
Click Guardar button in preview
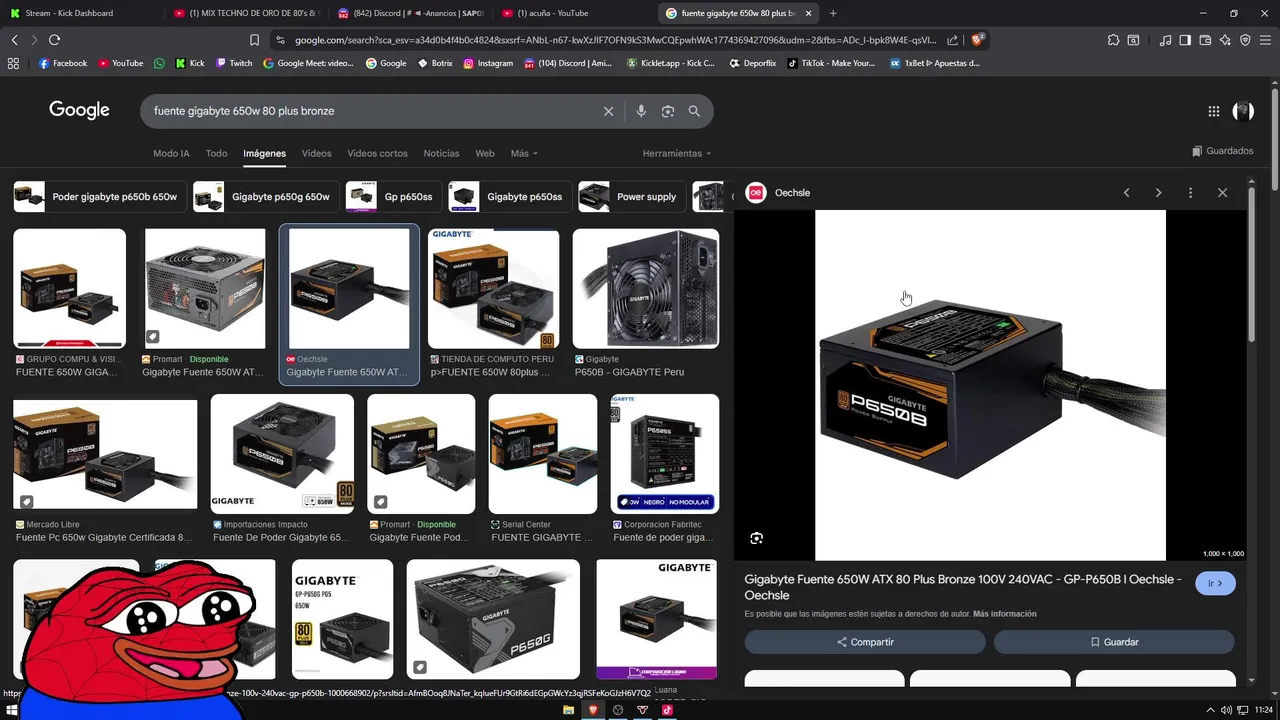pyautogui.click(x=1114, y=642)
